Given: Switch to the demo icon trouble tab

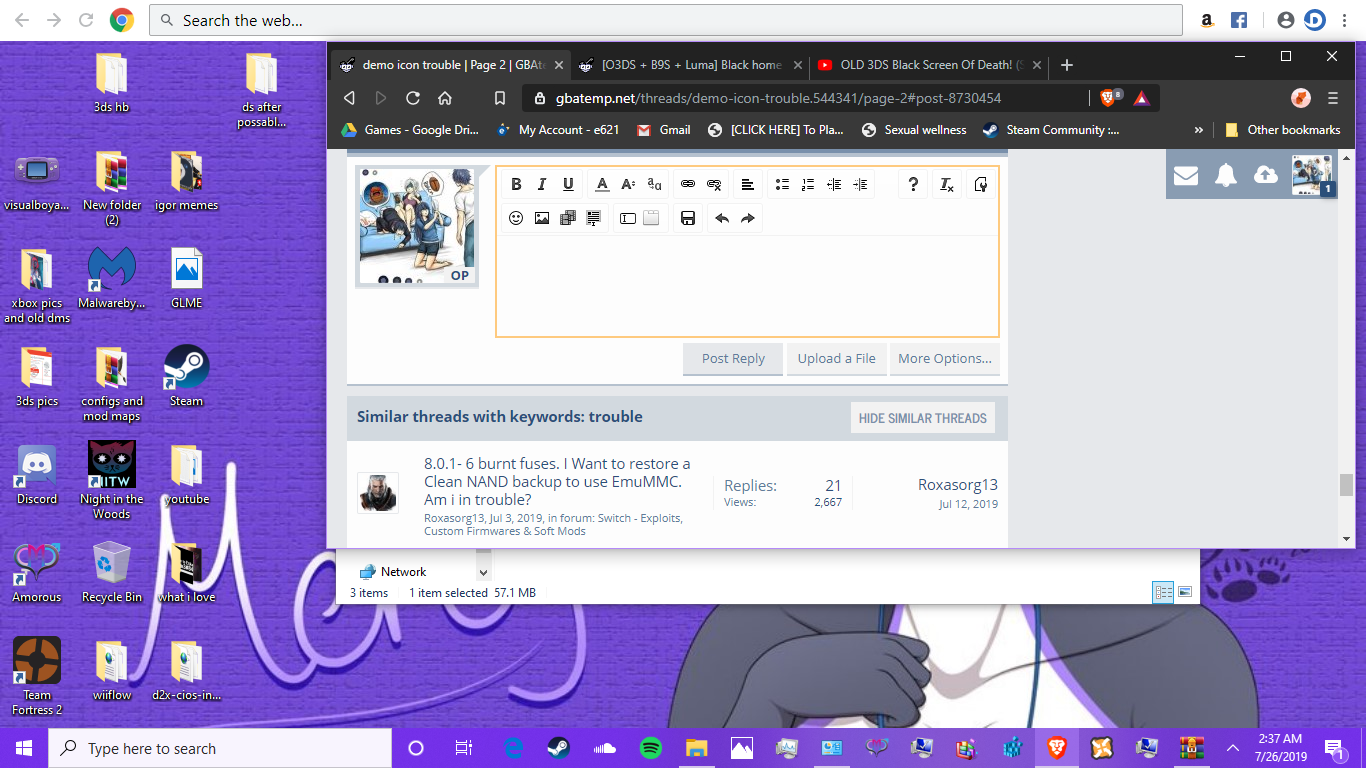Looking at the screenshot, I should pos(450,65).
